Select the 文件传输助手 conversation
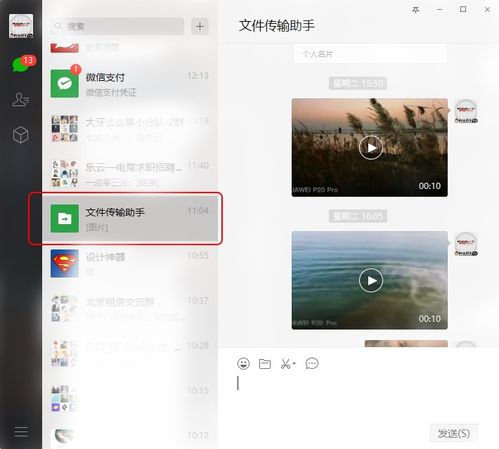499x449 pixels. click(130, 219)
